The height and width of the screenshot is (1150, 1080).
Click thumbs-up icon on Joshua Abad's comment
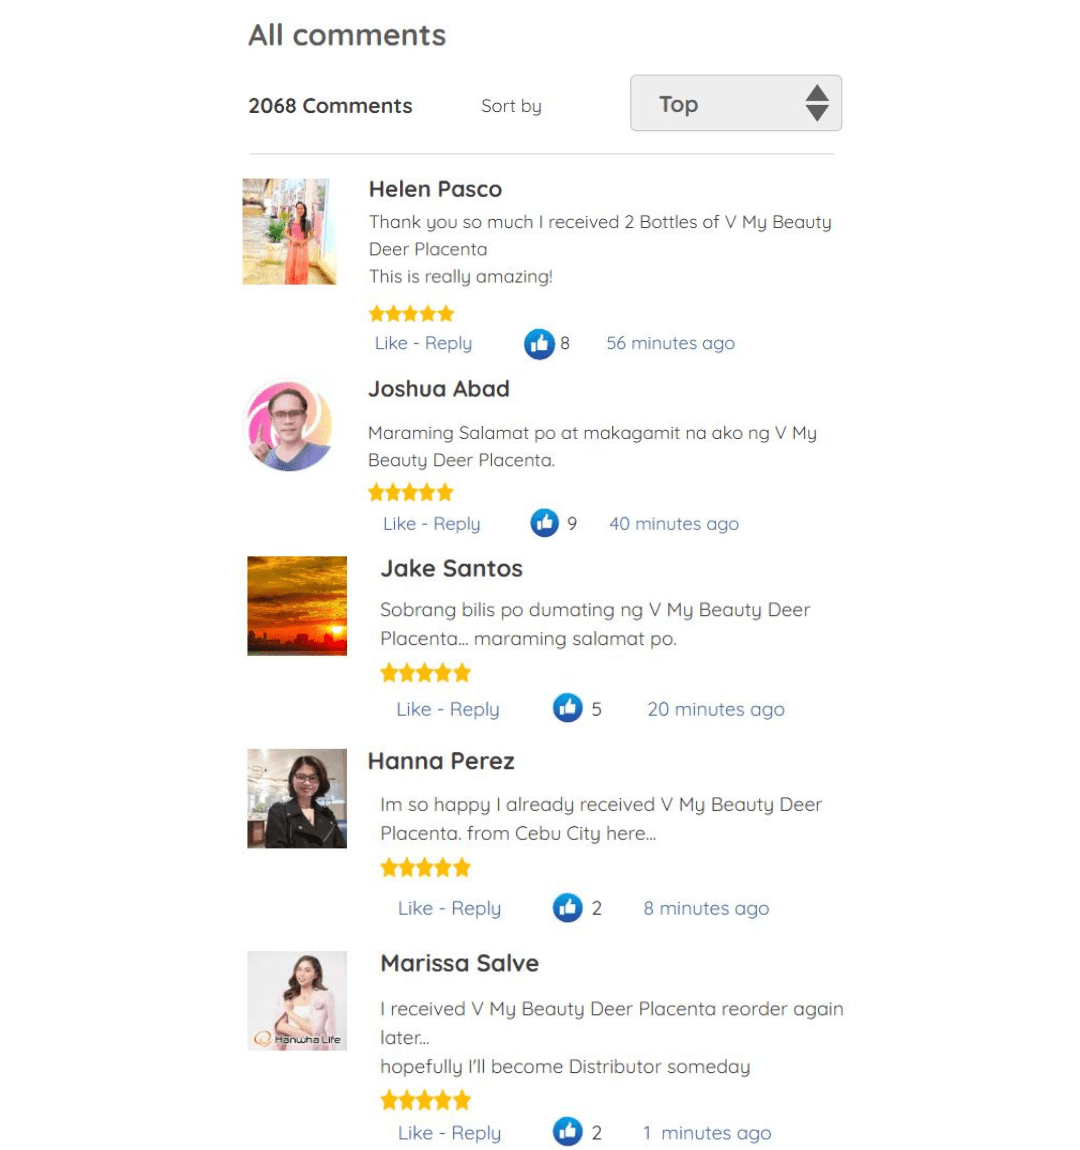(x=544, y=523)
